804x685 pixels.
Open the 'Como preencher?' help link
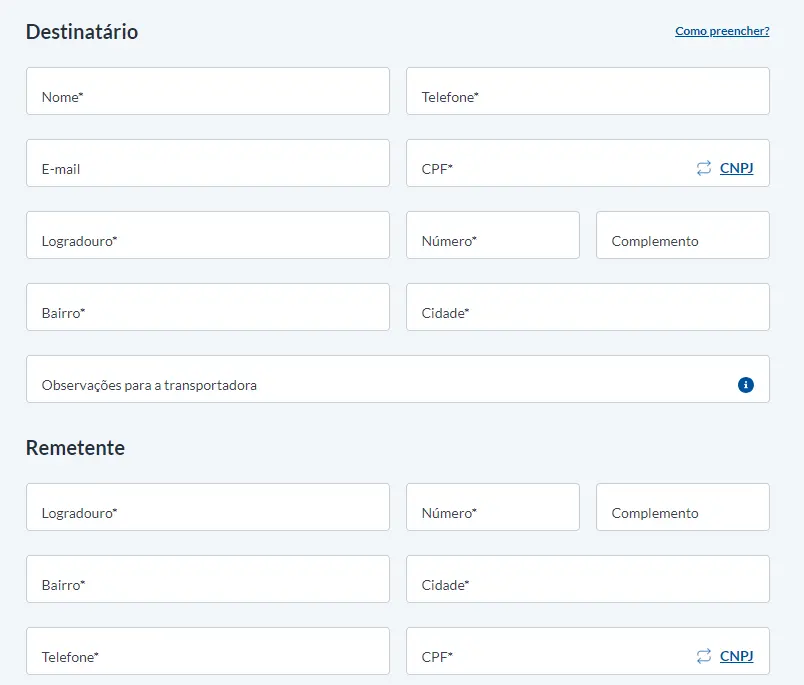point(722,31)
